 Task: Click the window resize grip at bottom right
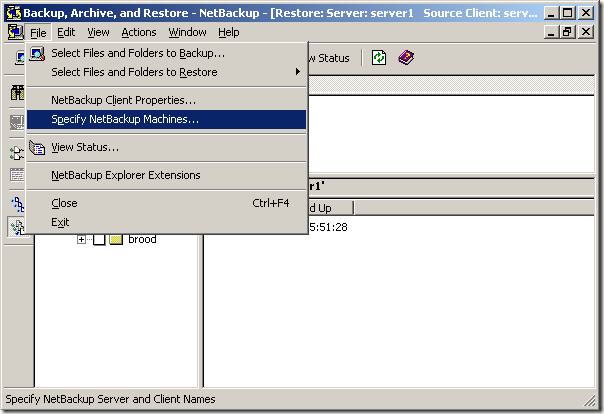590,401
